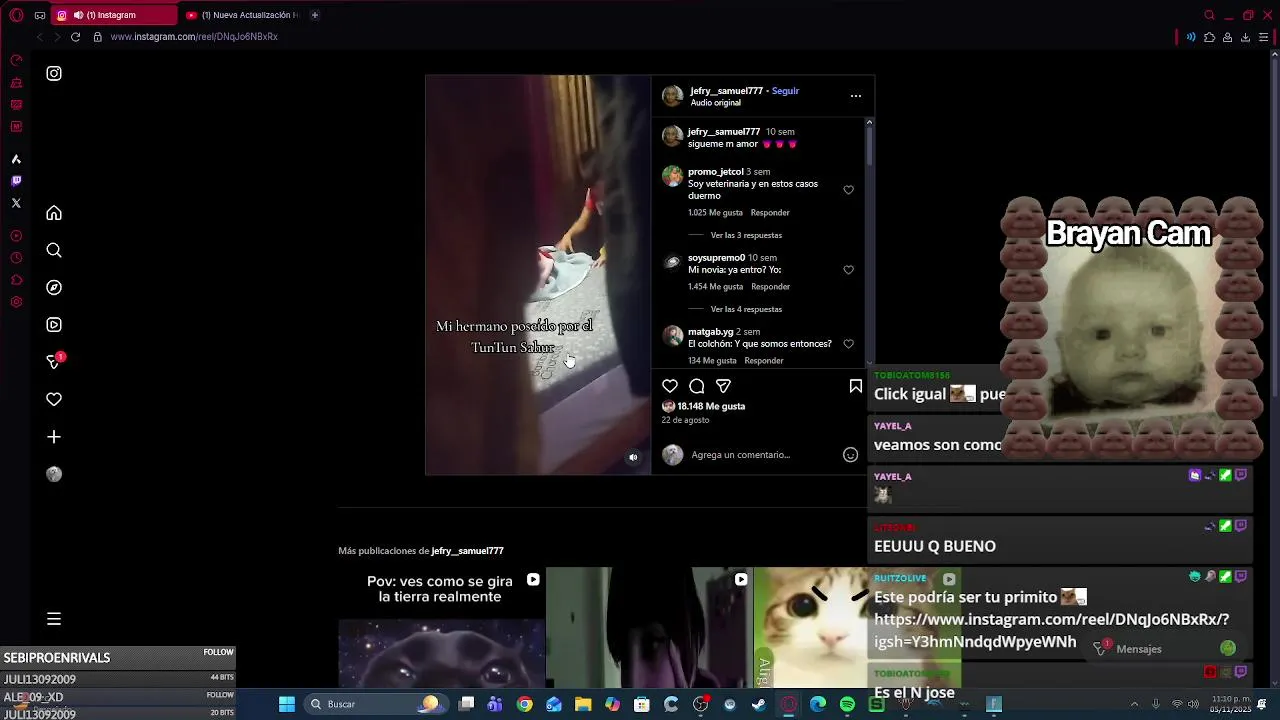Screen dimensions: 1280x720
Task: Click the Instagram logo icon
Action: [x=54, y=73]
